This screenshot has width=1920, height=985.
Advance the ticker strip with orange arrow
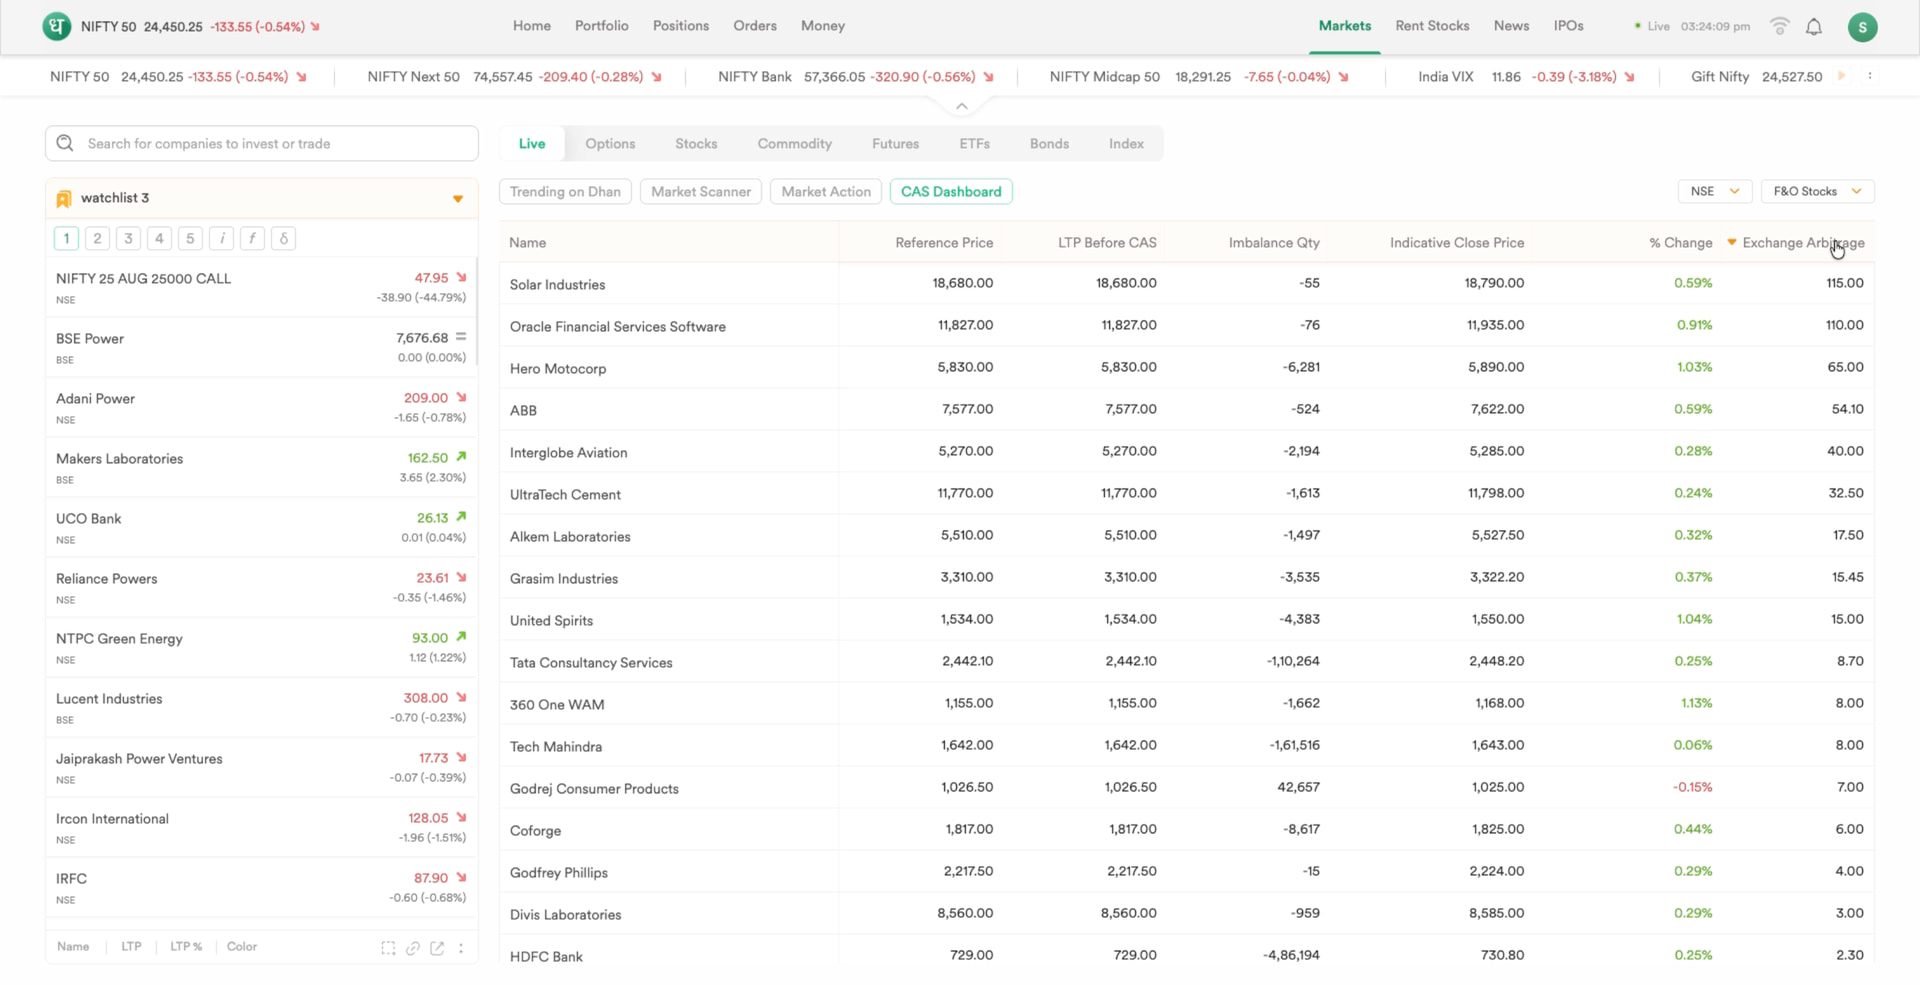[1842, 76]
